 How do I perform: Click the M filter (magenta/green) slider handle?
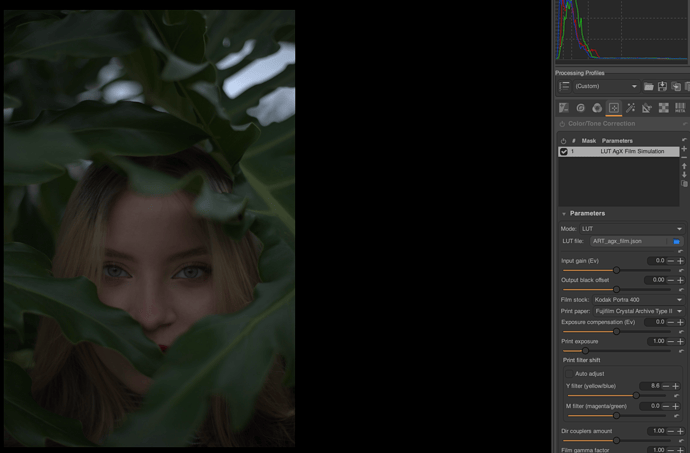coord(617,416)
